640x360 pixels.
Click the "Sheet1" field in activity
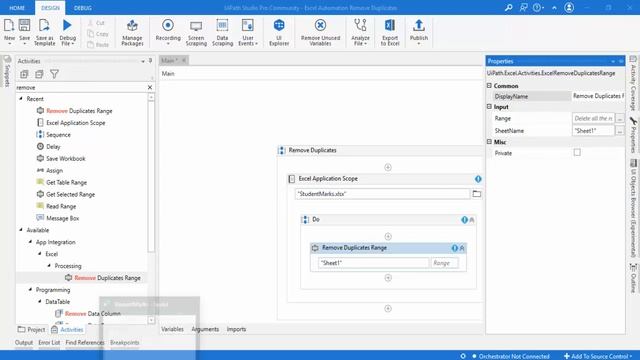click(373, 263)
